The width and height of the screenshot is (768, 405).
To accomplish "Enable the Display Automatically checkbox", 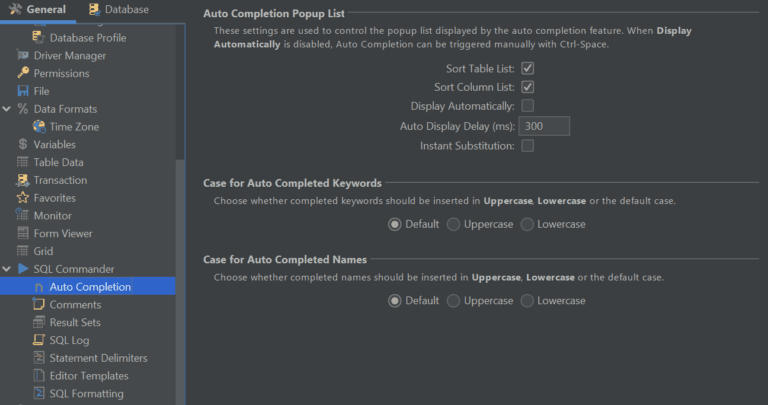I will [x=528, y=106].
